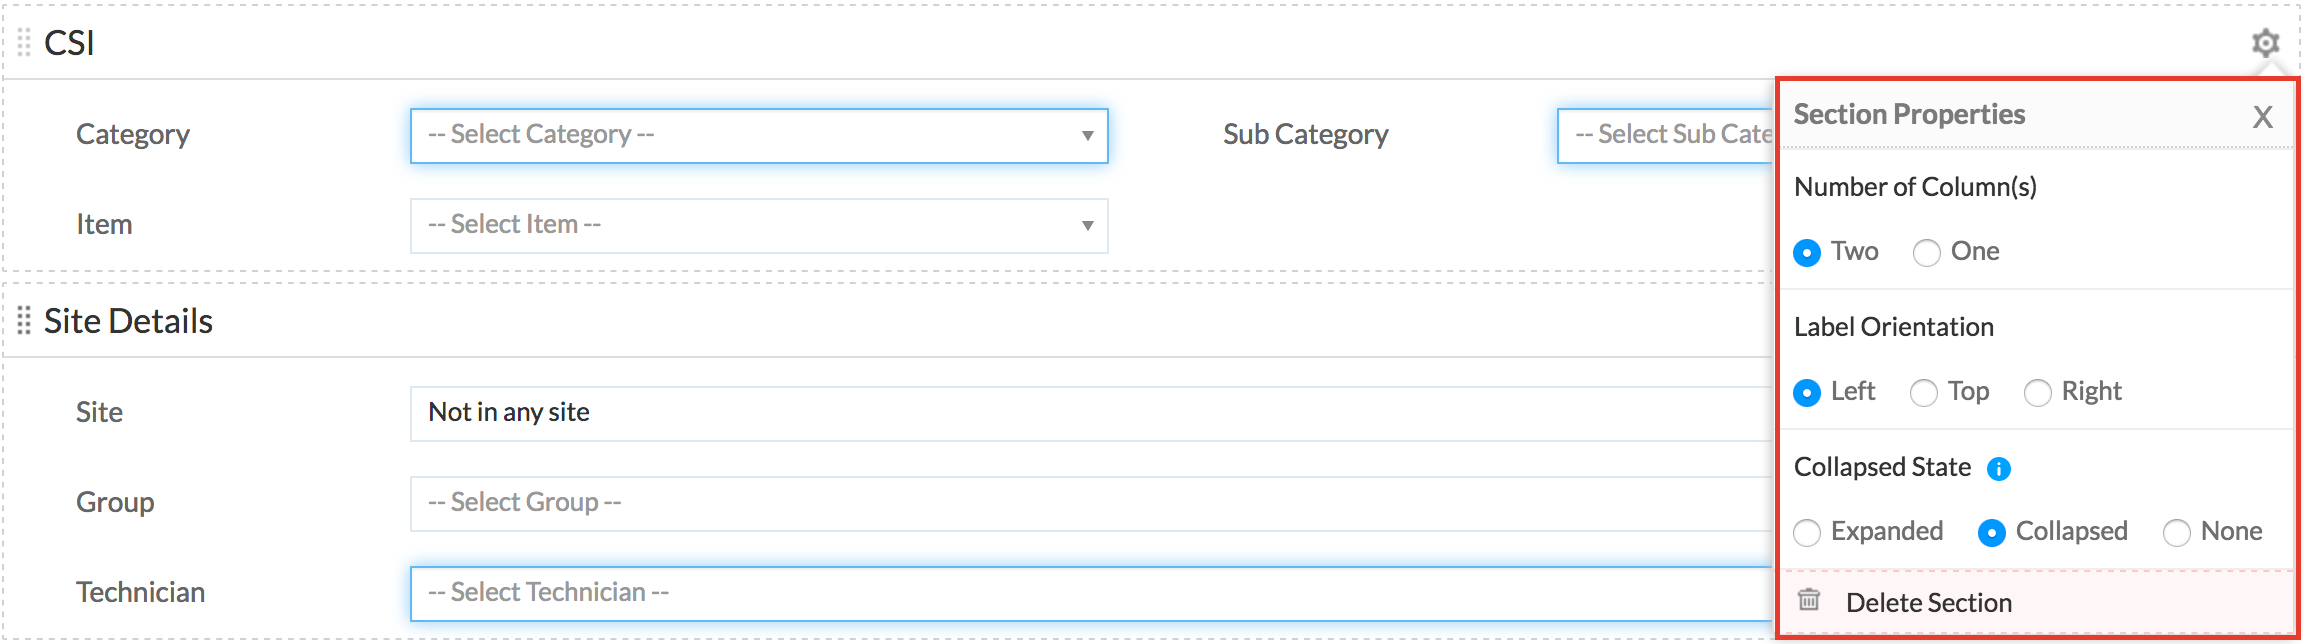Open the Select Technician dropdown

1090,593
